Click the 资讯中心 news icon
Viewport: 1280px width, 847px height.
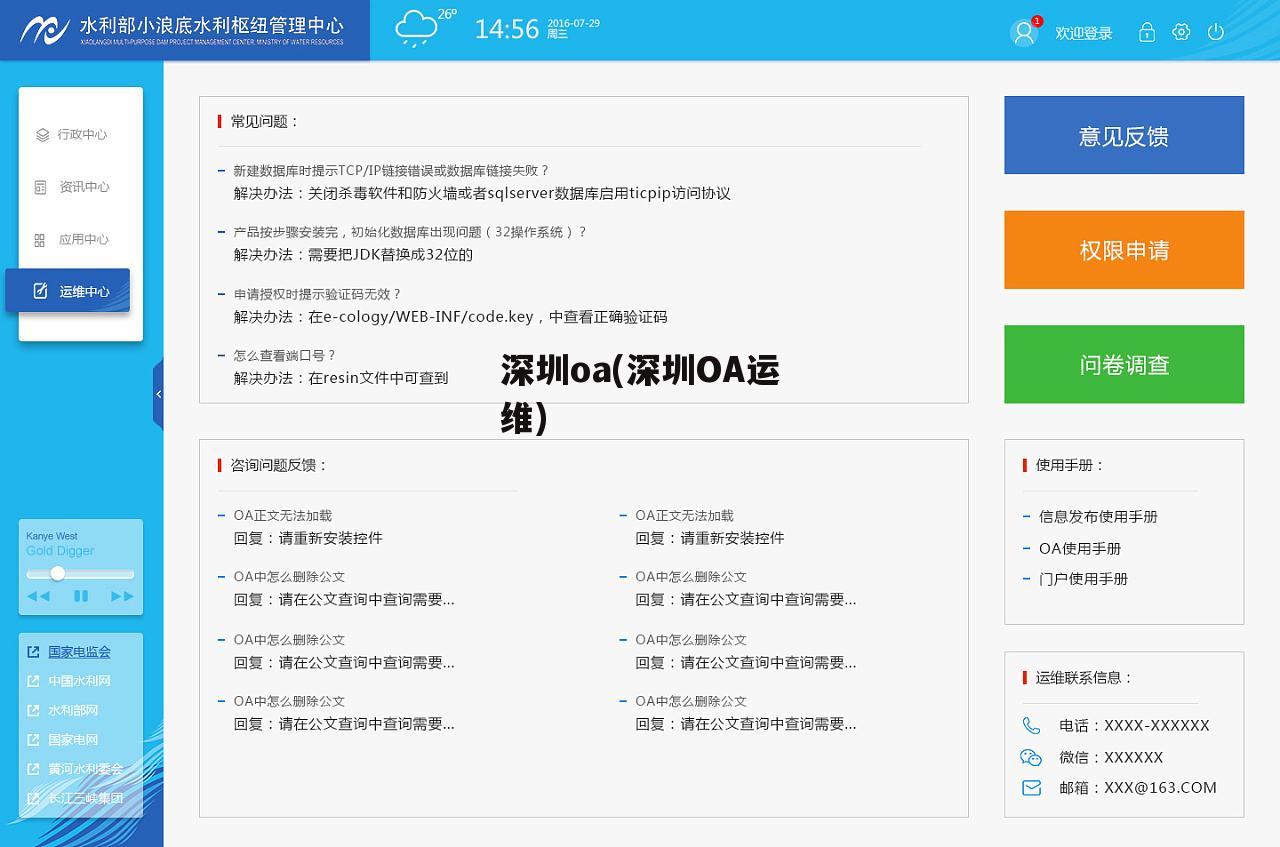click(41, 187)
